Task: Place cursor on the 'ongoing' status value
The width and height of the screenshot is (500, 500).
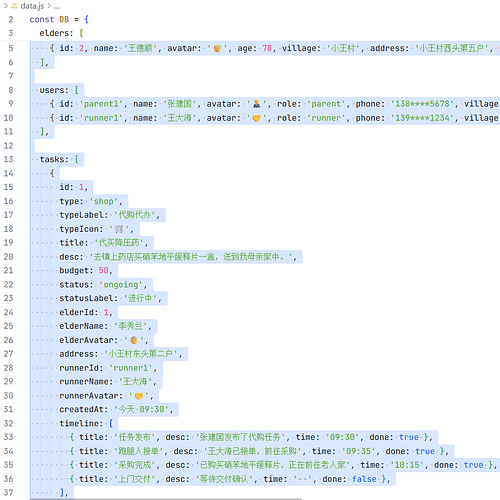Action: pos(121,285)
